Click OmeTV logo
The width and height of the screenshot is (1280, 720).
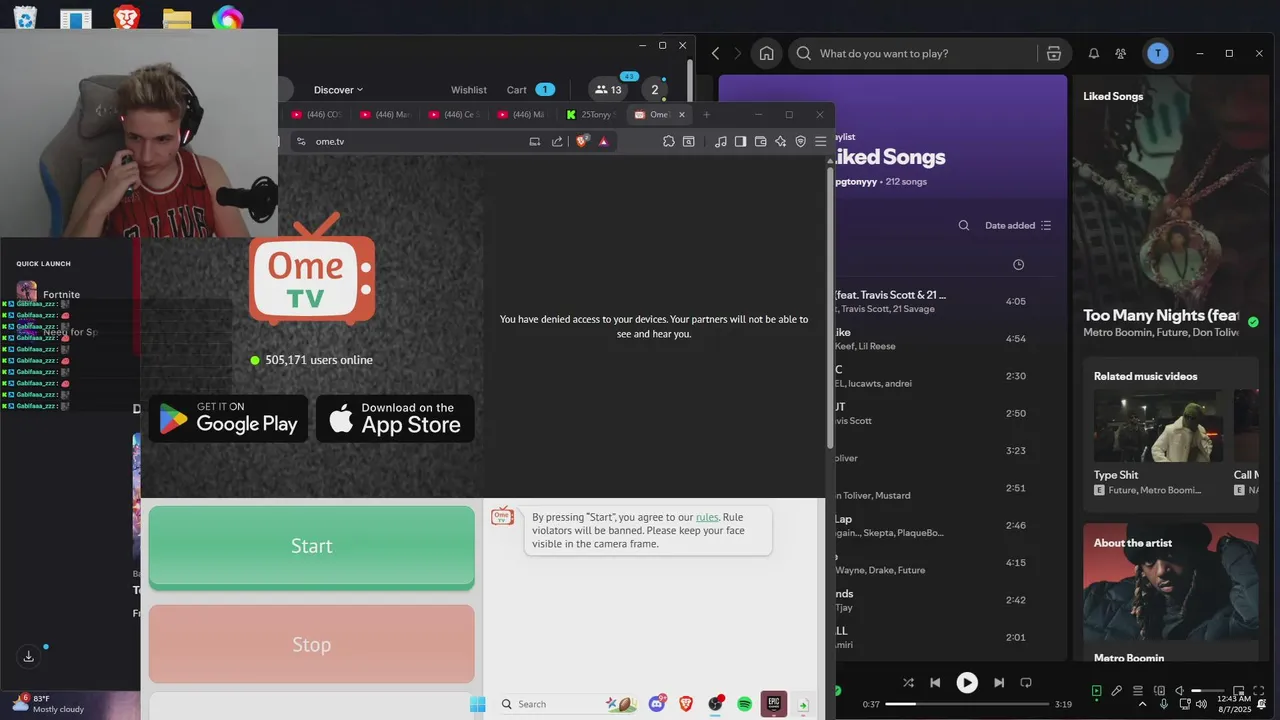coord(312,270)
